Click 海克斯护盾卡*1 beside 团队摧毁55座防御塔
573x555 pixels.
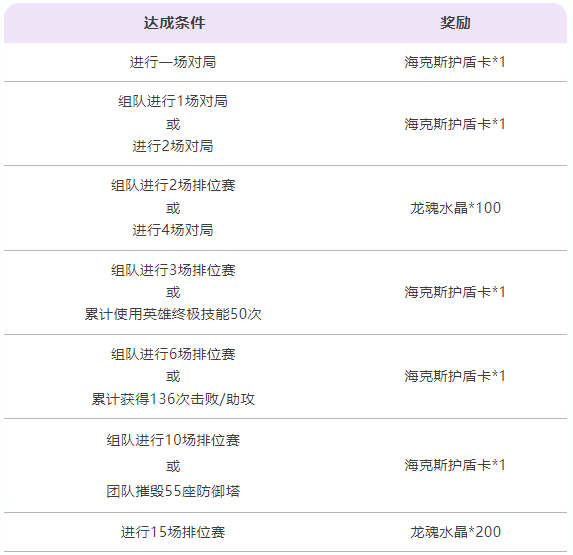(x=455, y=465)
